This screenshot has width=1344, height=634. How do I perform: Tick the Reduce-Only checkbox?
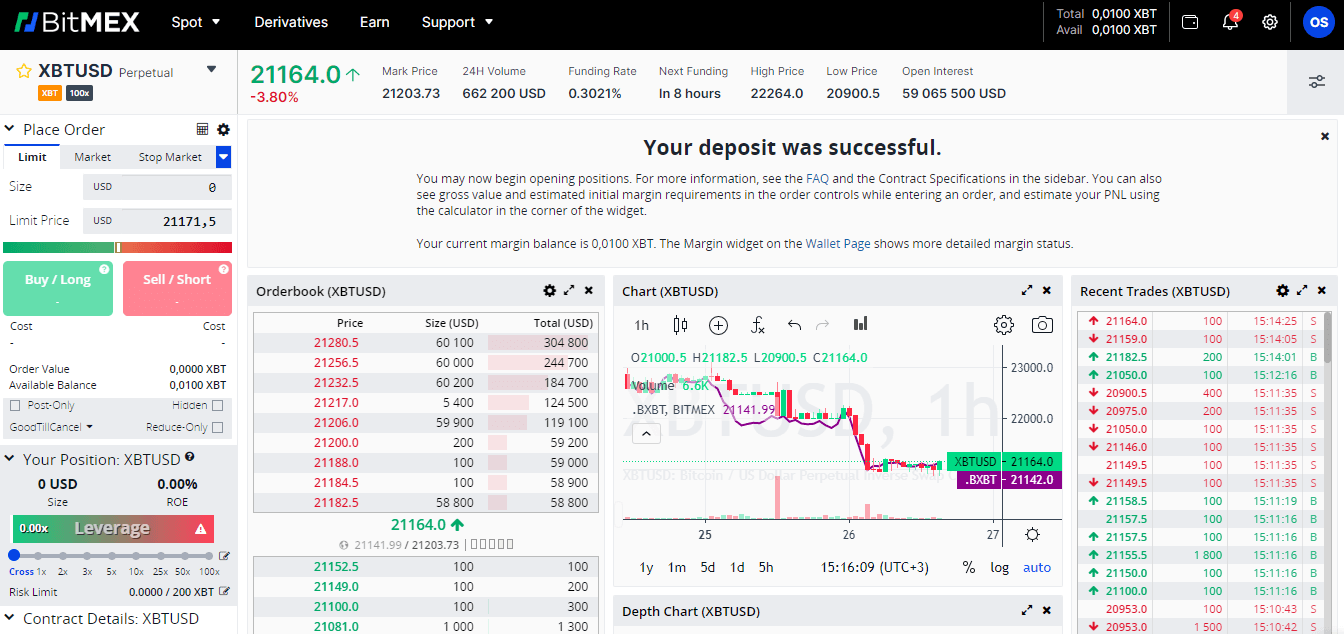tap(217, 428)
